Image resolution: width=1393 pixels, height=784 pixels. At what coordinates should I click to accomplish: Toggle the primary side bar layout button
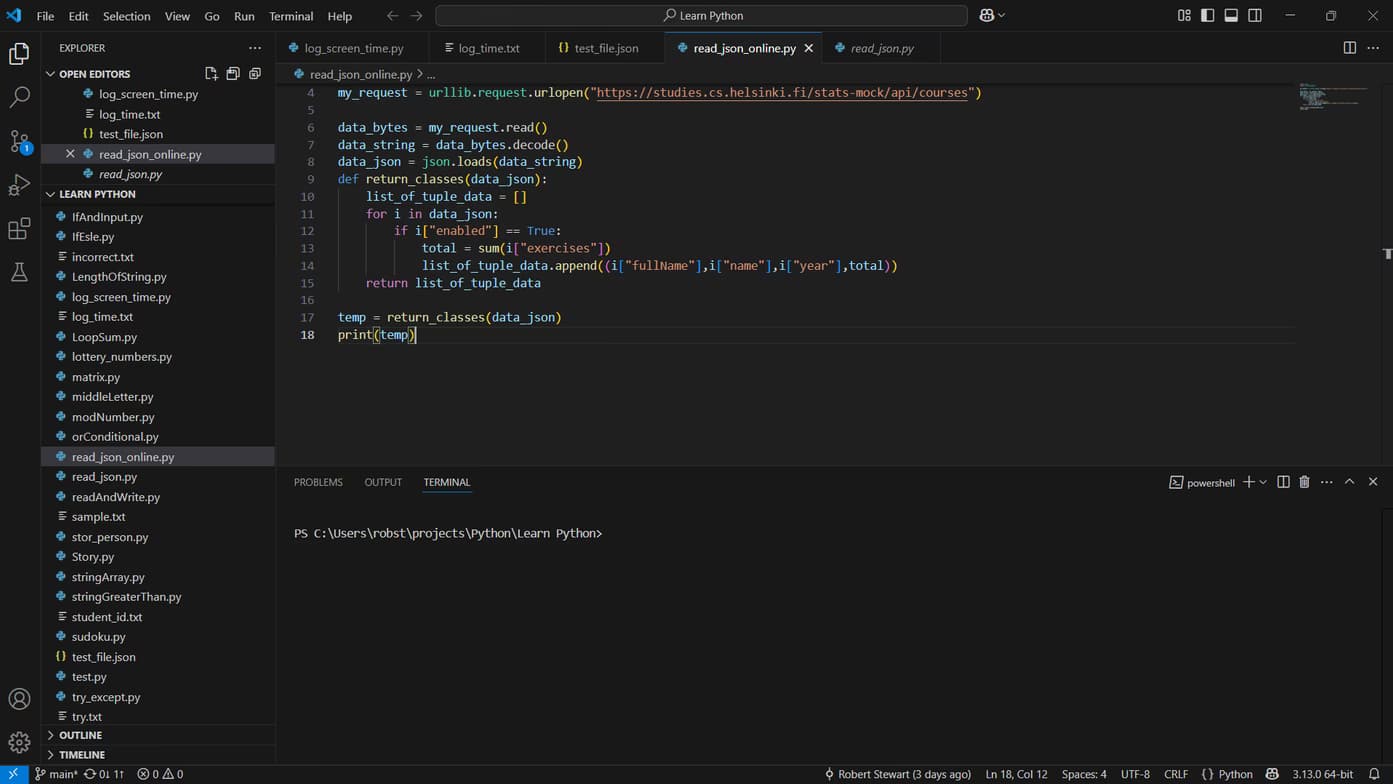click(1207, 16)
